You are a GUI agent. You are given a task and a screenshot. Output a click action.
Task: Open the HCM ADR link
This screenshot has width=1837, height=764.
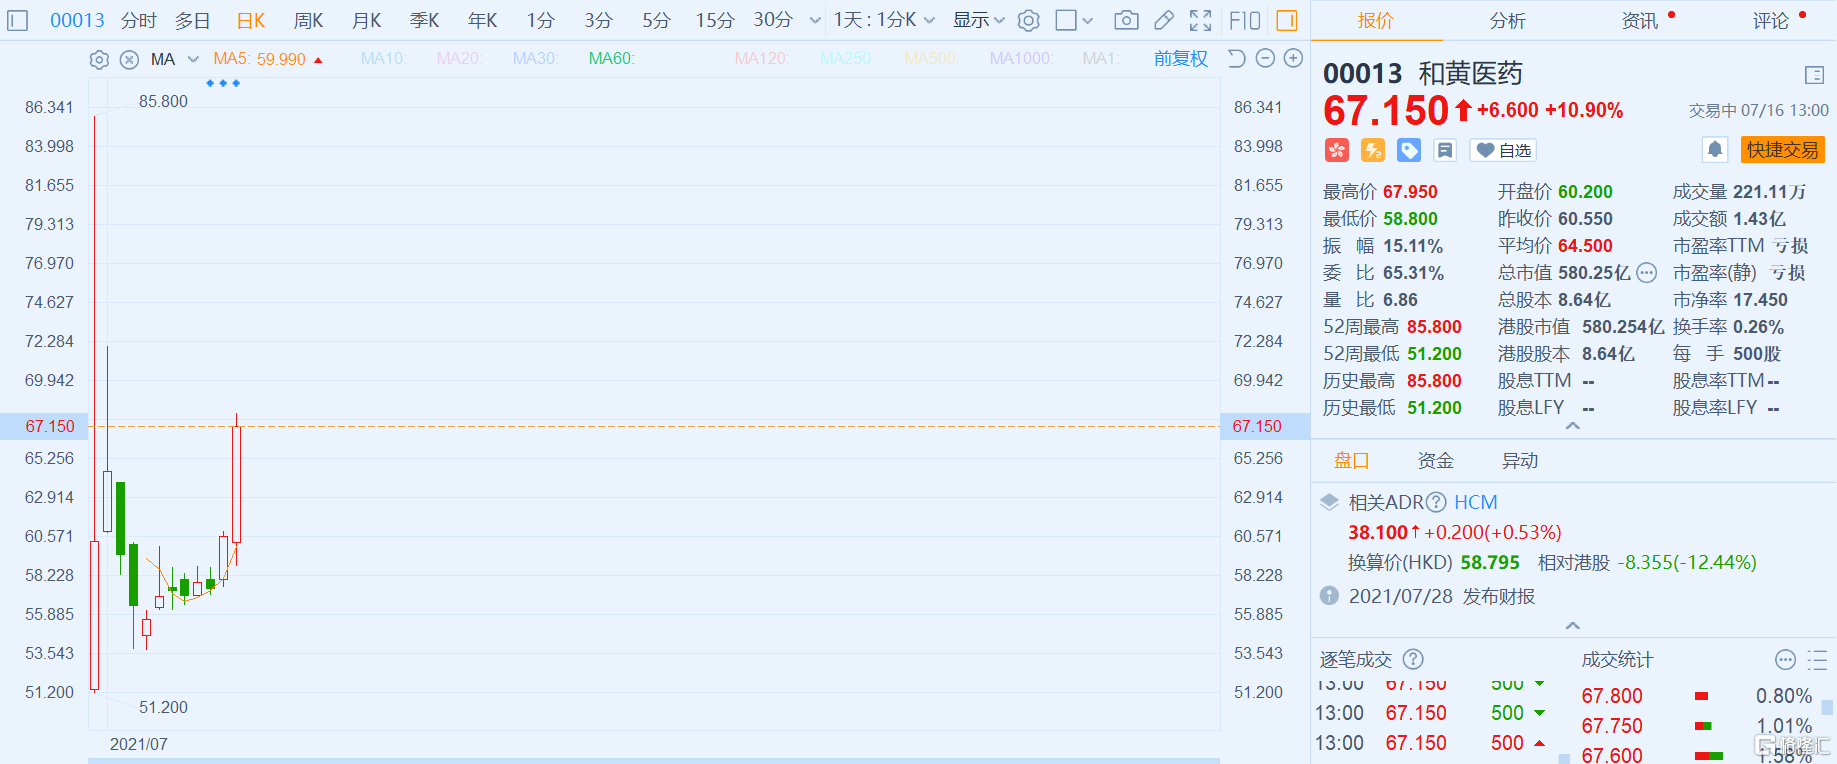pos(1476,502)
